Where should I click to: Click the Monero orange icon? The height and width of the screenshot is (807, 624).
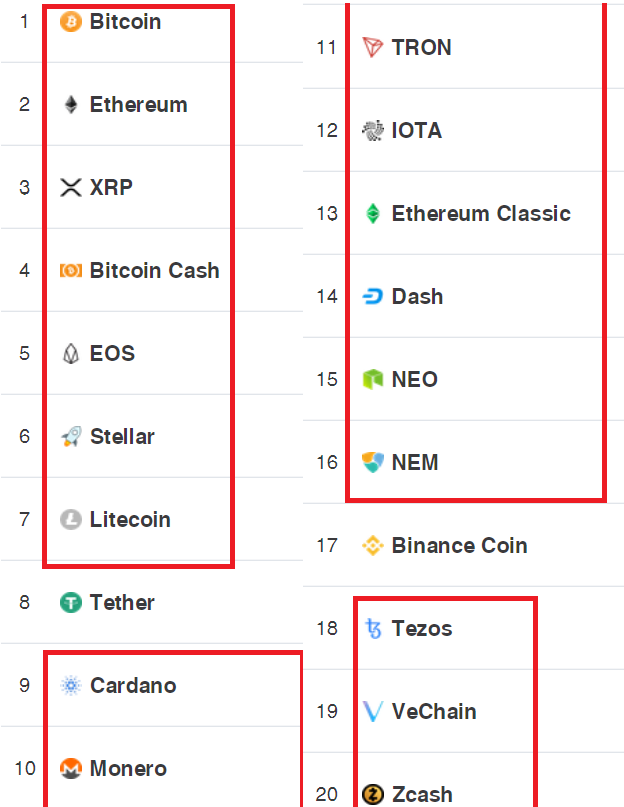tap(71, 768)
